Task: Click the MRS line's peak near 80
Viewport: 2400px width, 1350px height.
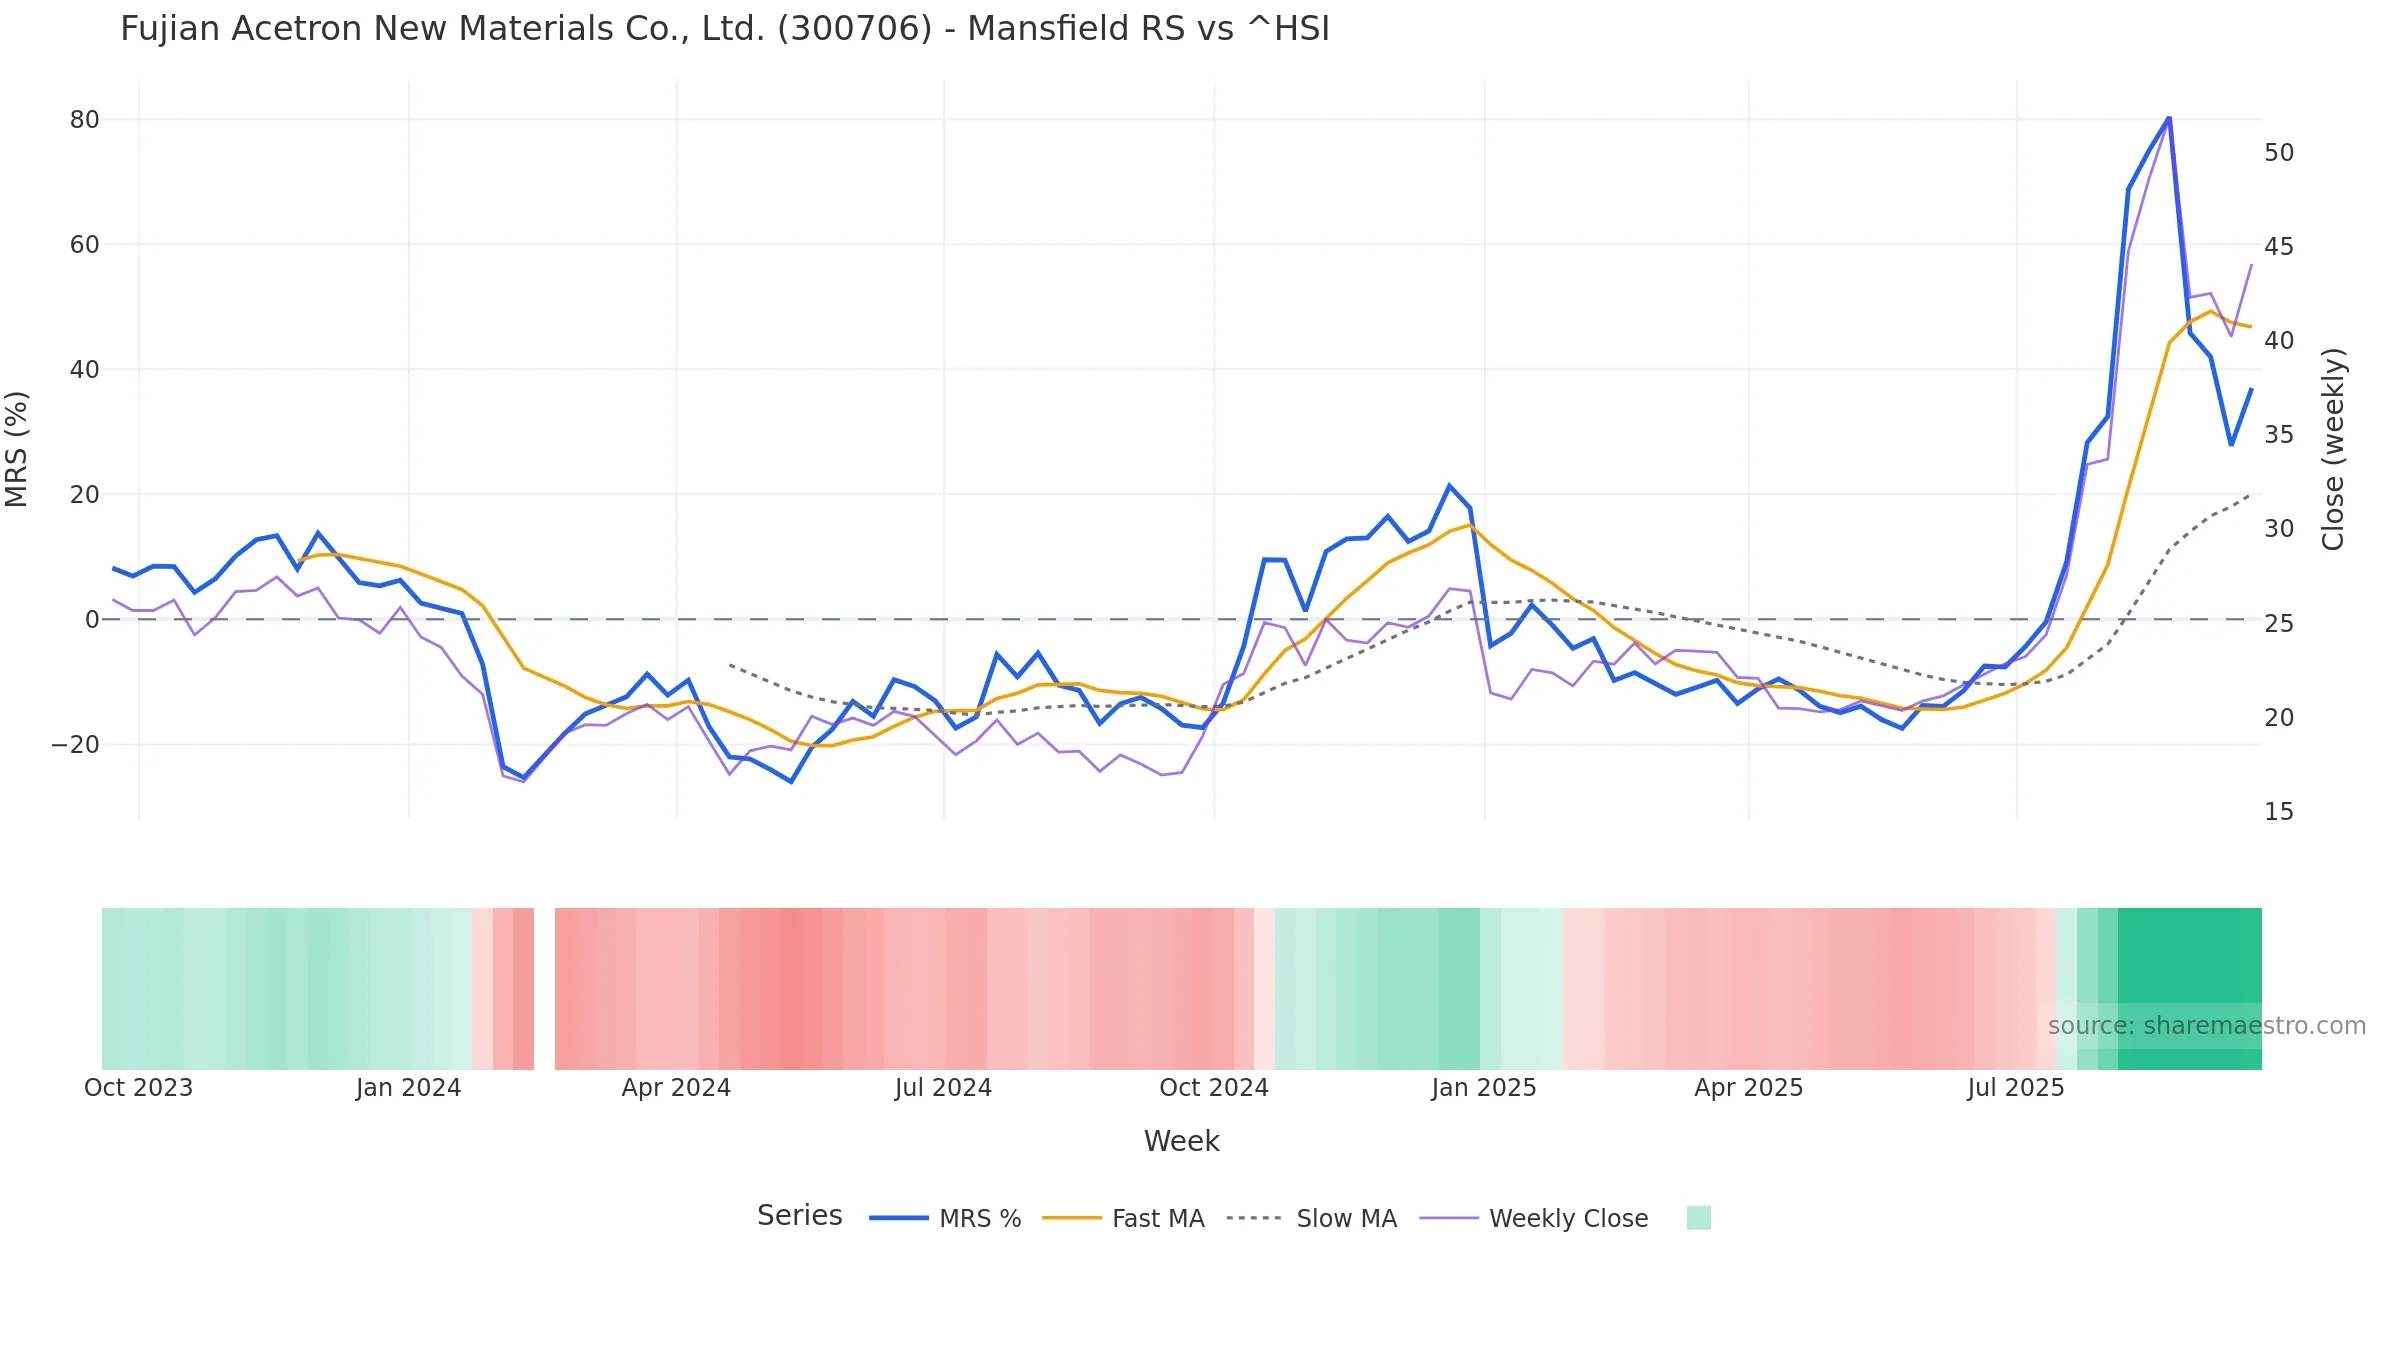Action: [2168, 118]
